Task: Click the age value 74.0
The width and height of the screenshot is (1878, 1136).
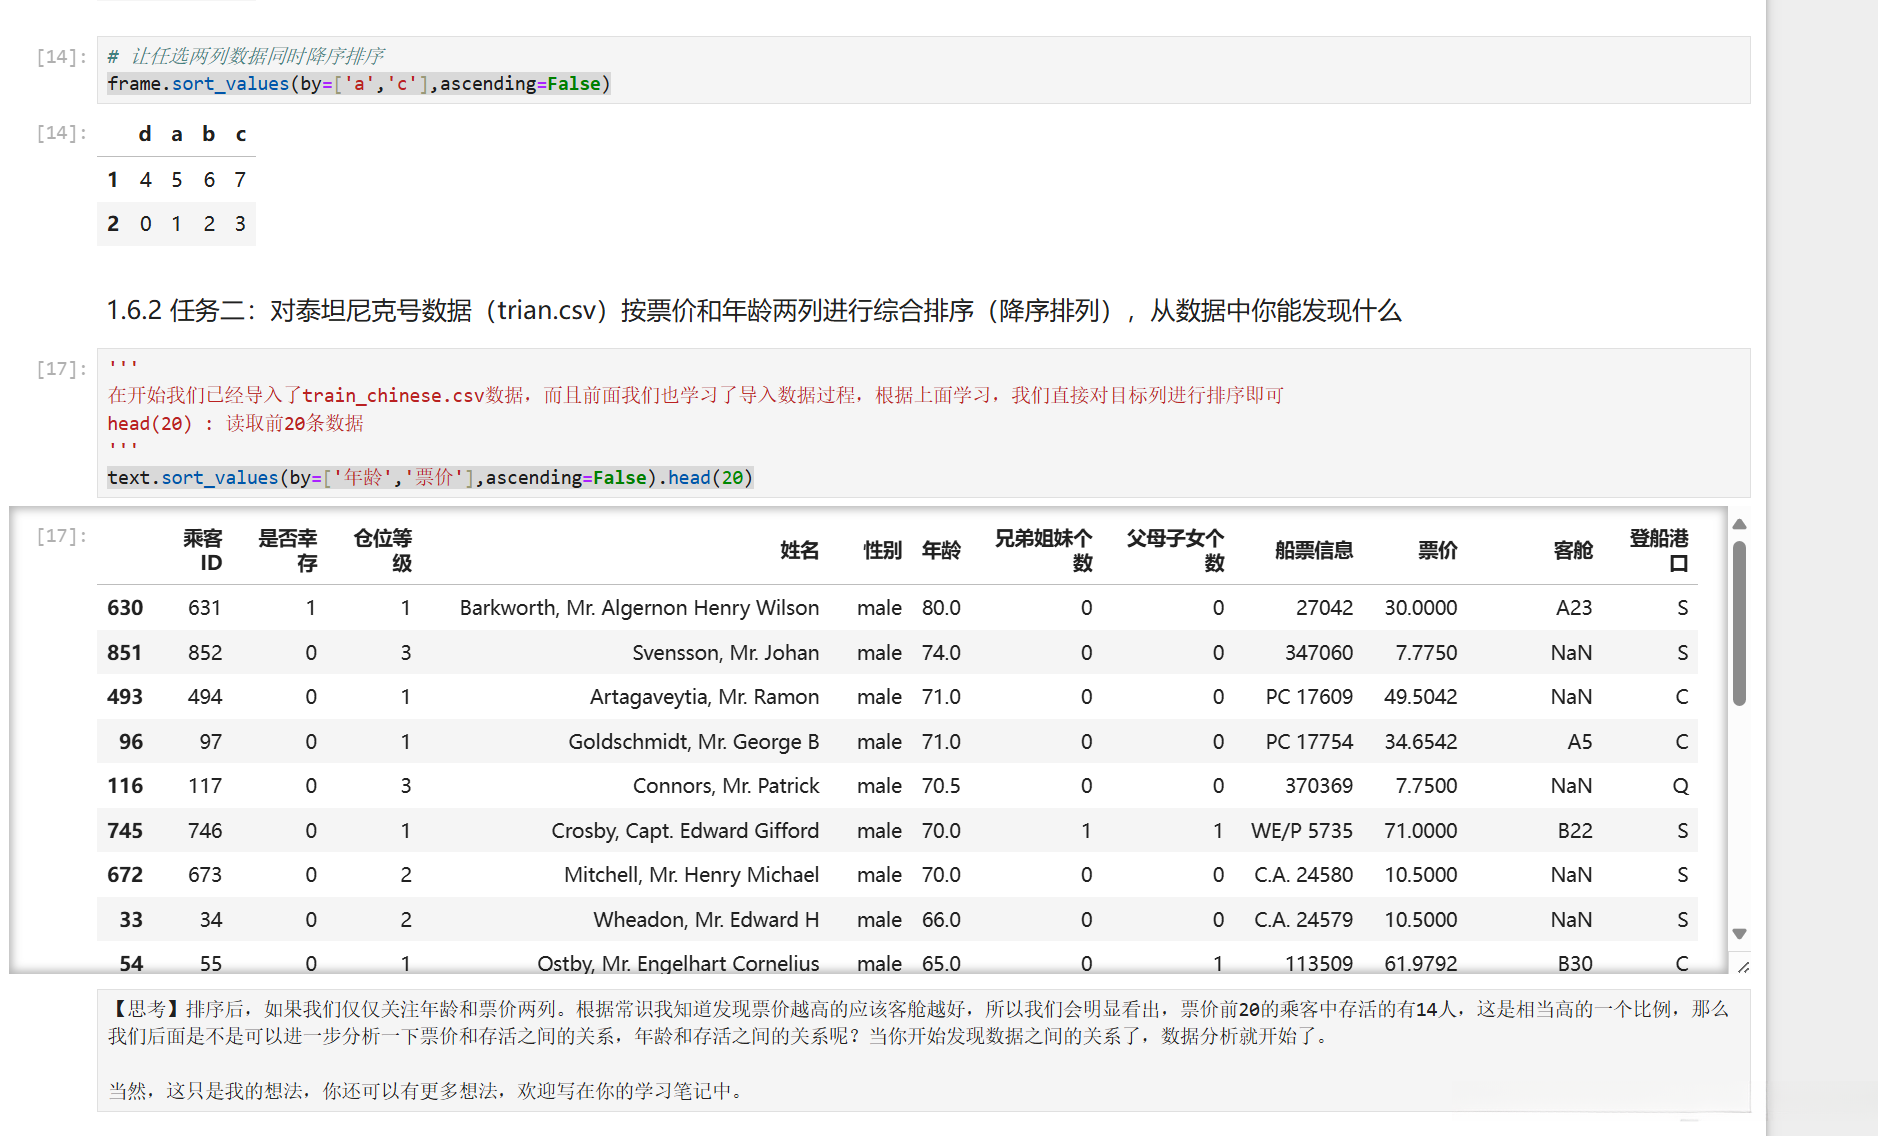Action: click(x=941, y=653)
